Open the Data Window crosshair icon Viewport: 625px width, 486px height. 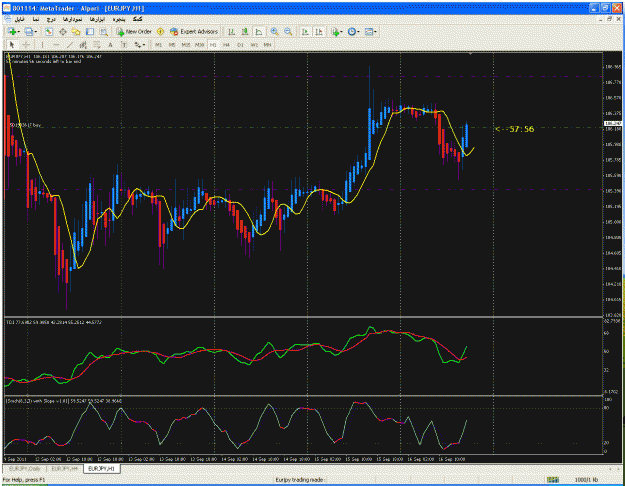63,31
